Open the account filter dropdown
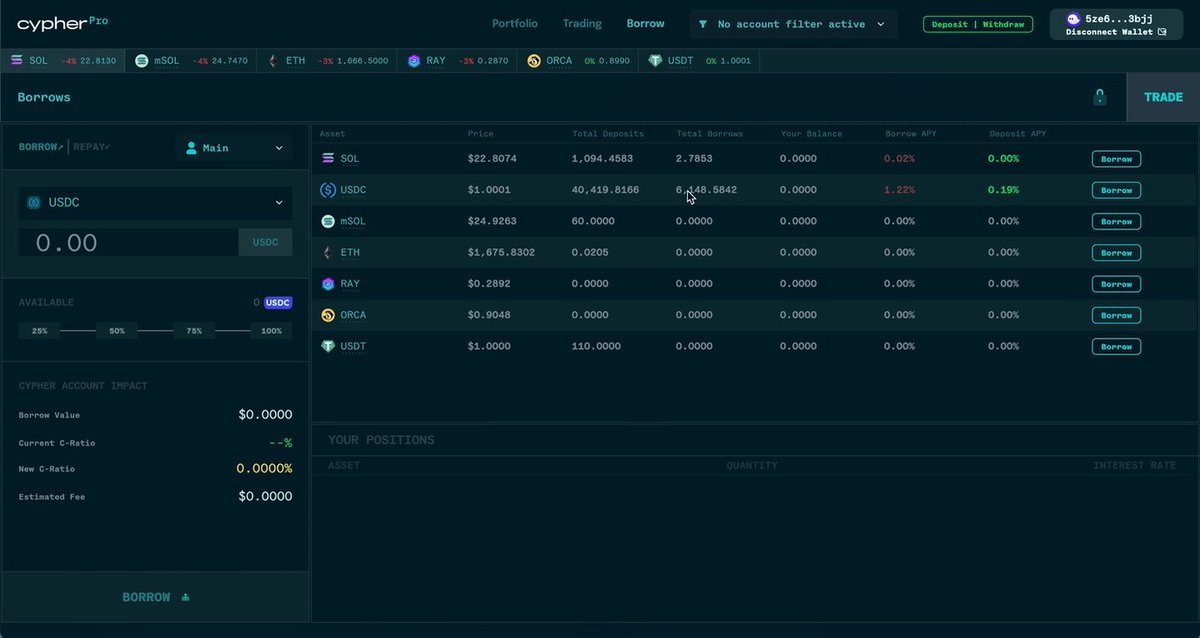Screen dimensions: 1200x638 793,24
